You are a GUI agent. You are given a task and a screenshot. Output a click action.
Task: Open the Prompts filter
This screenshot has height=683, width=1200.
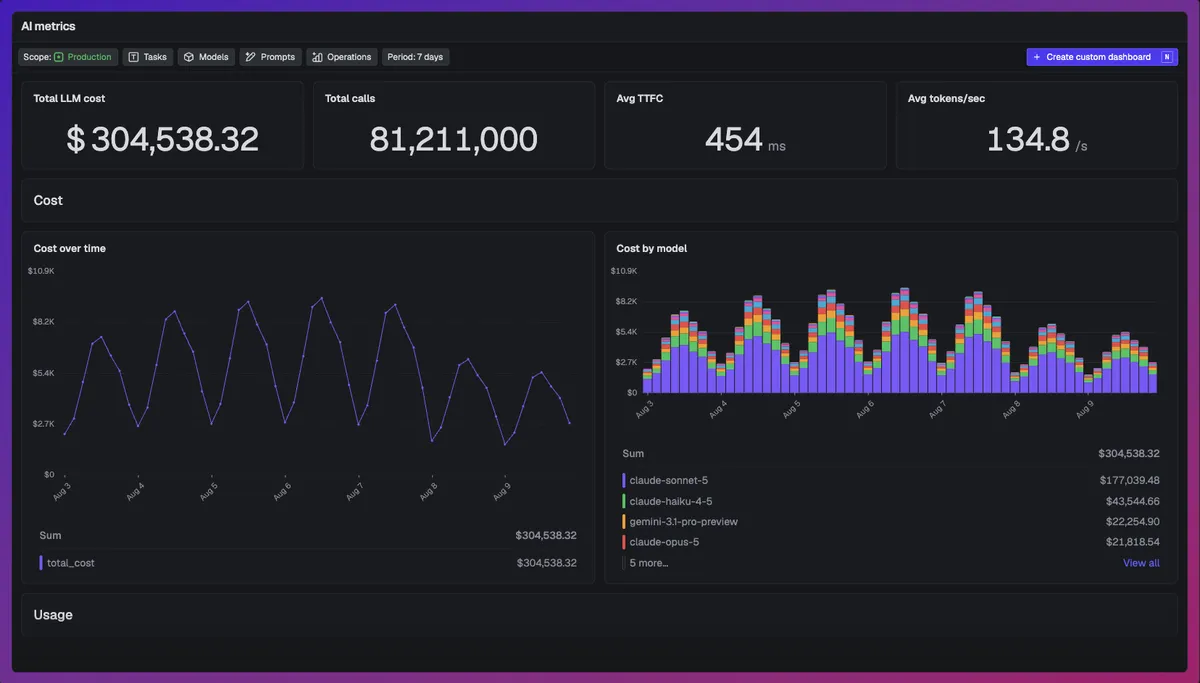270,57
